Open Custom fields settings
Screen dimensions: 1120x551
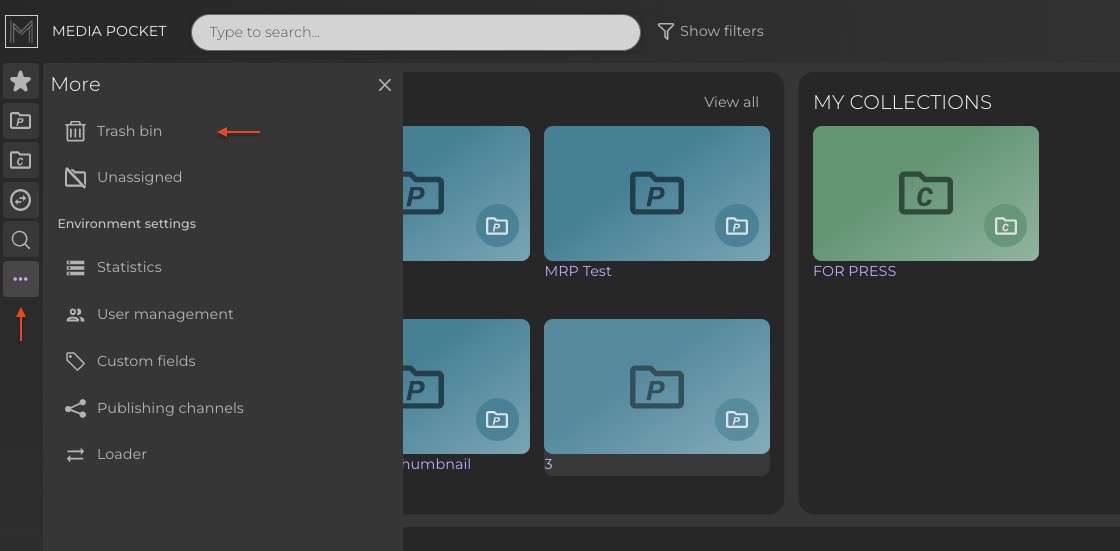pos(146,361)
